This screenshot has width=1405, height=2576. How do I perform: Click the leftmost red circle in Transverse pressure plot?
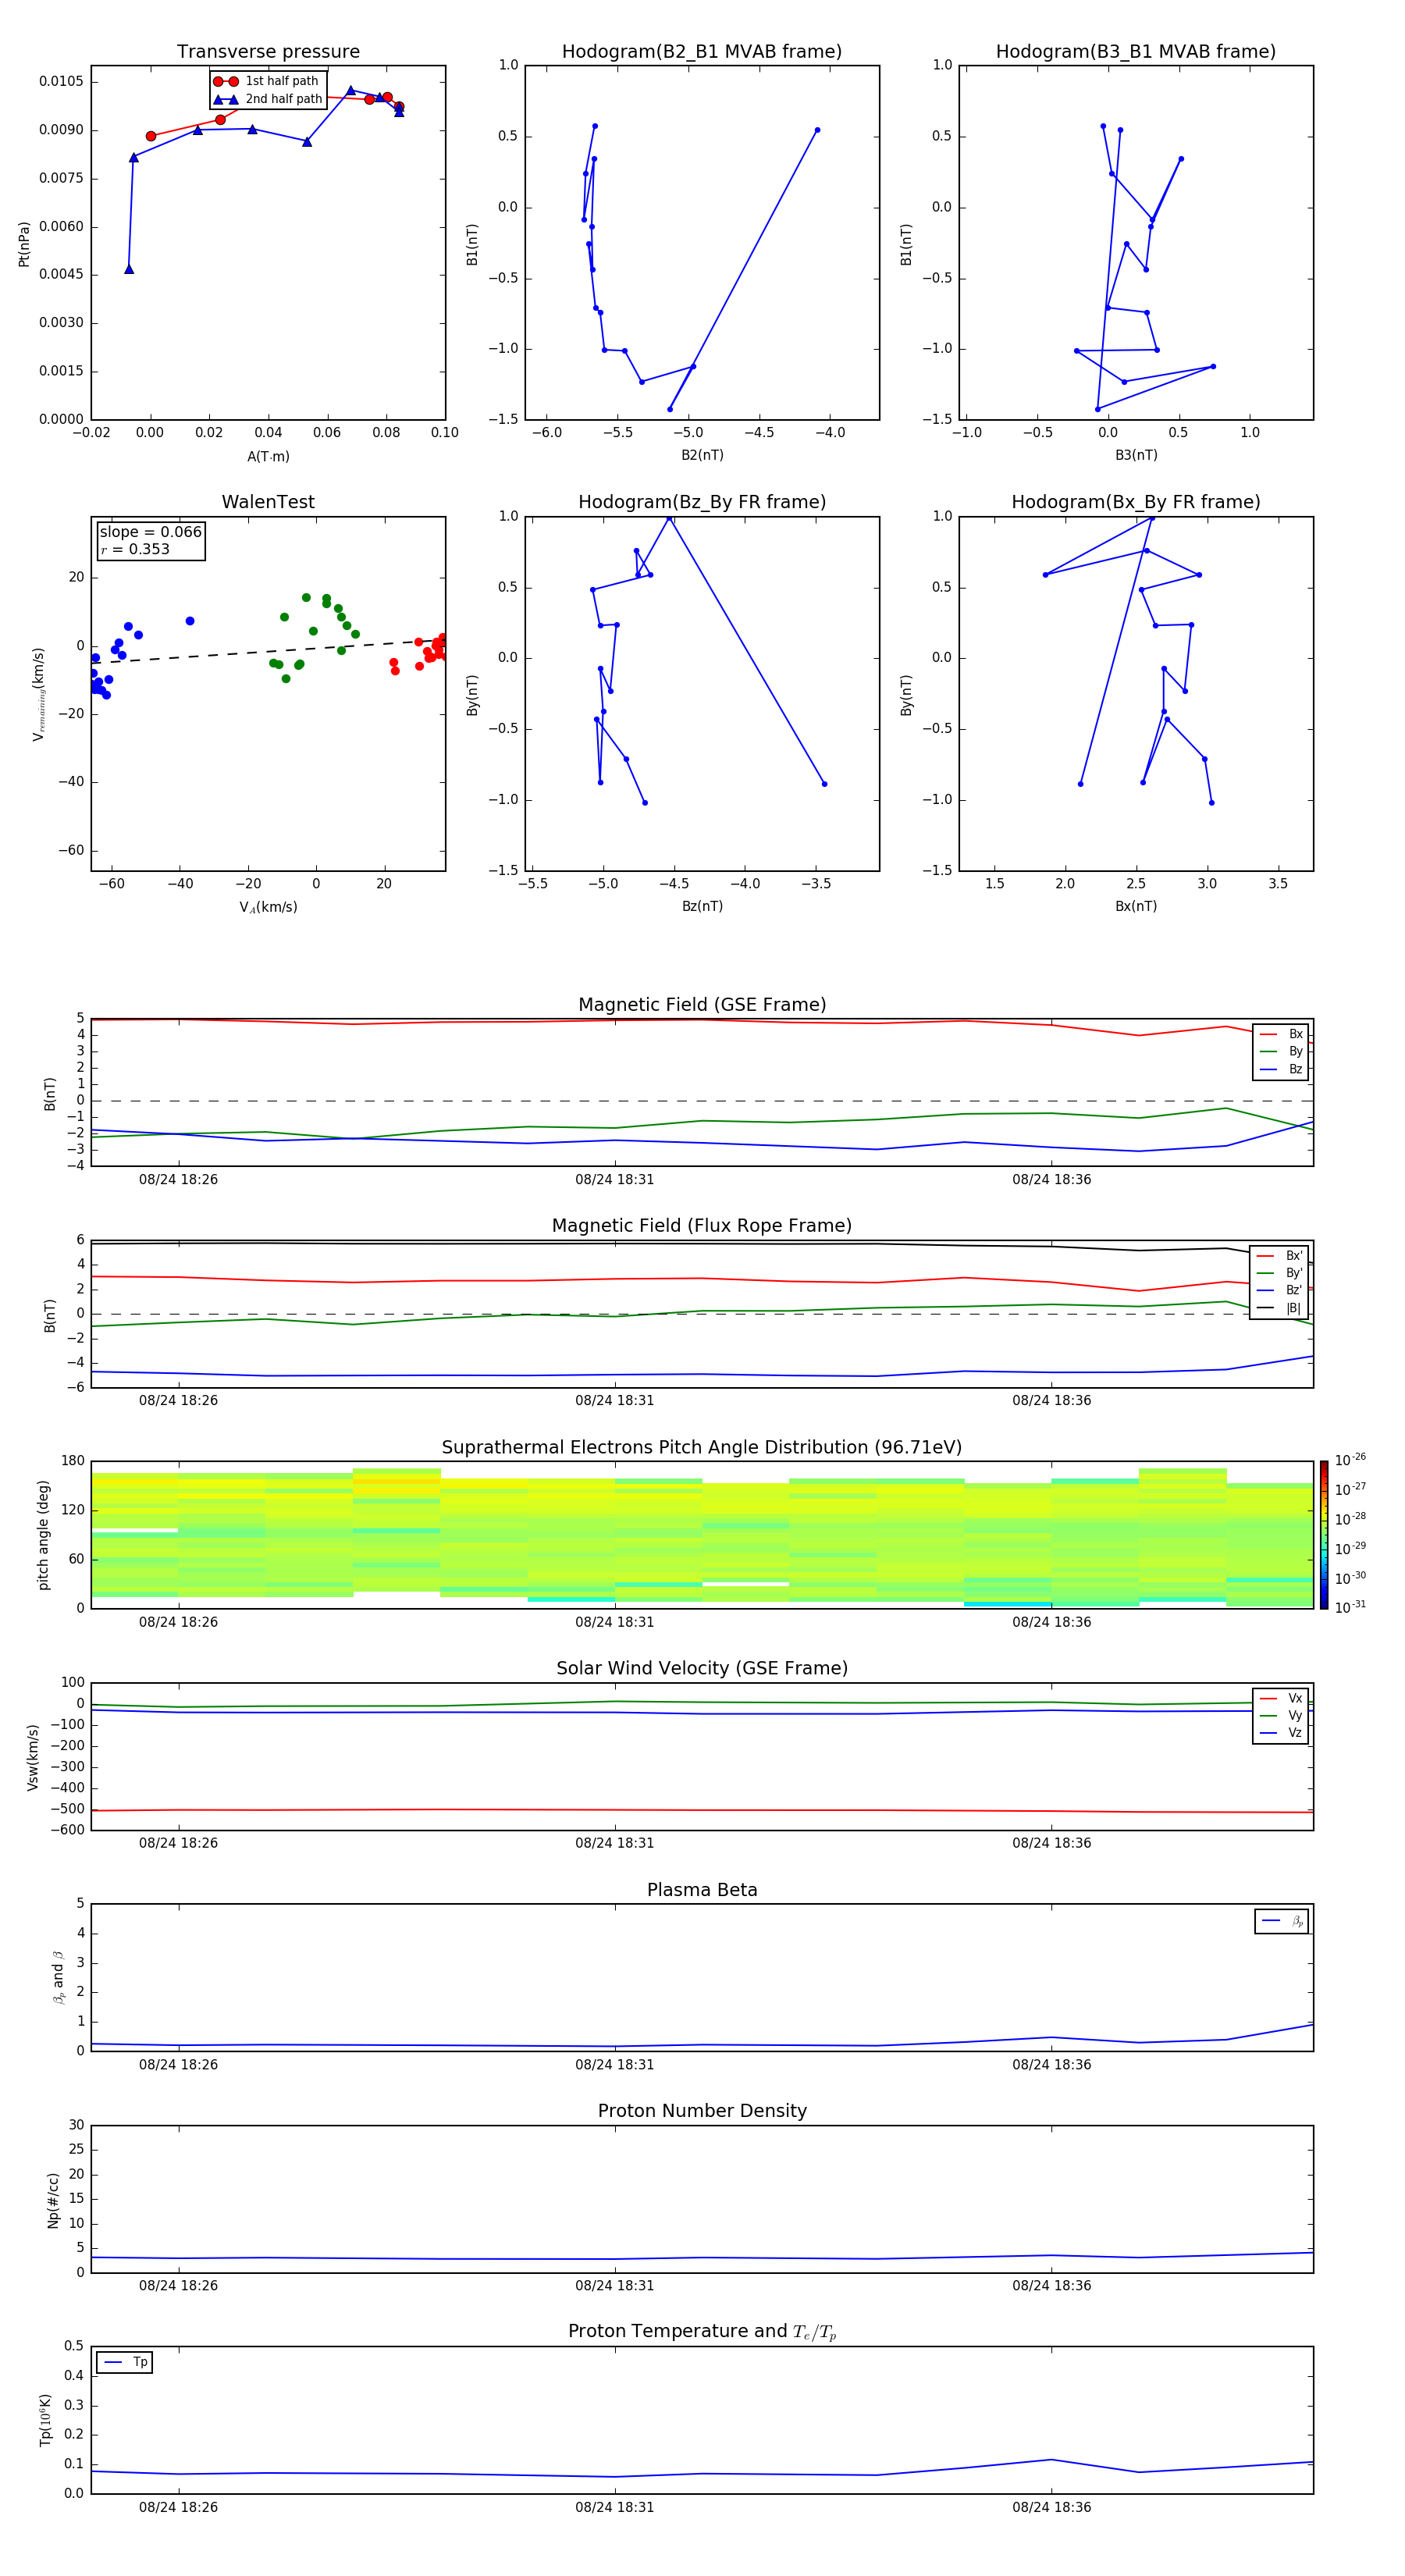(151, 136)
